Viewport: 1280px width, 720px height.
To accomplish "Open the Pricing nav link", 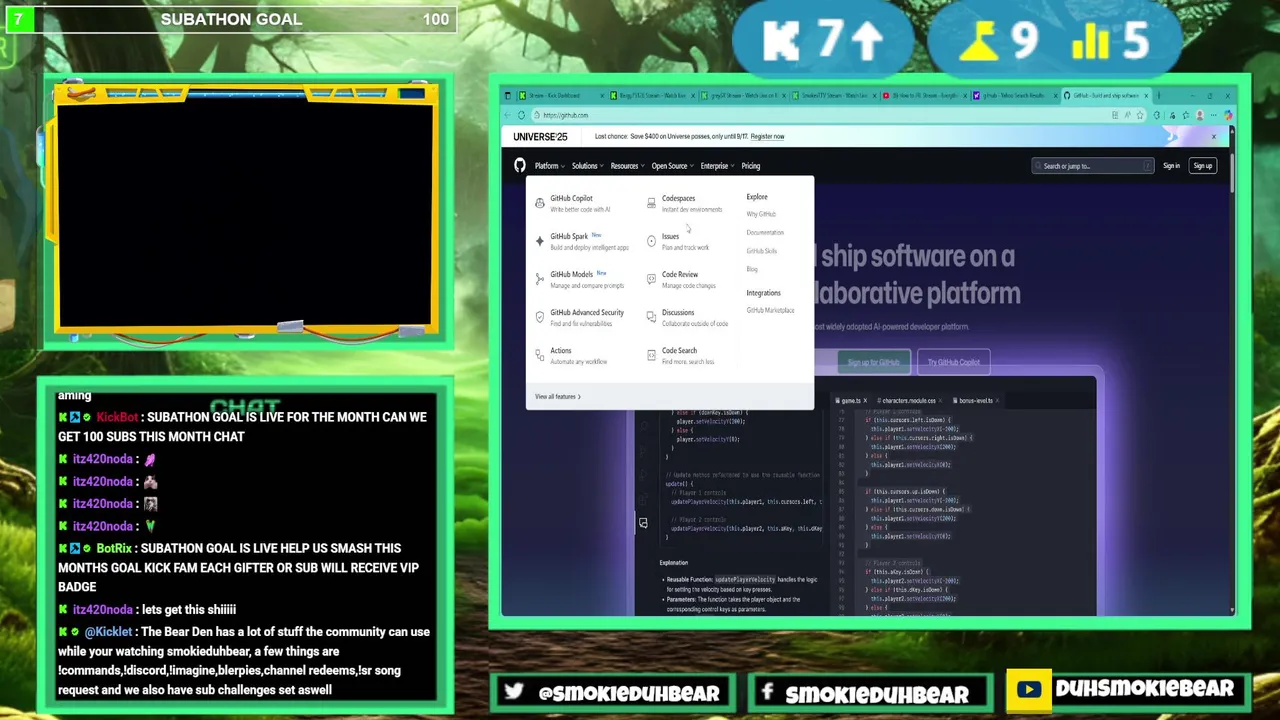I will pos(750,166).
